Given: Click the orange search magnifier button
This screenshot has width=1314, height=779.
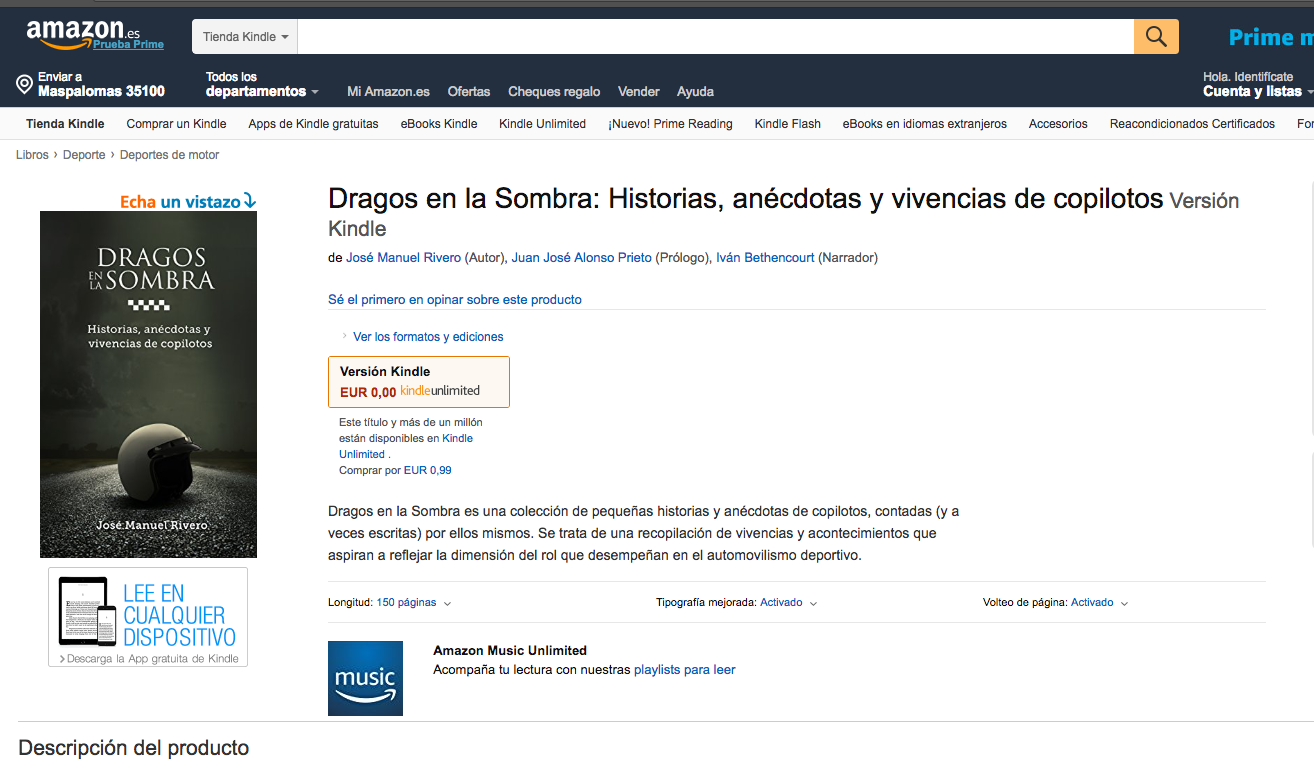Looking at the screenshot, I should [1156, 37].
